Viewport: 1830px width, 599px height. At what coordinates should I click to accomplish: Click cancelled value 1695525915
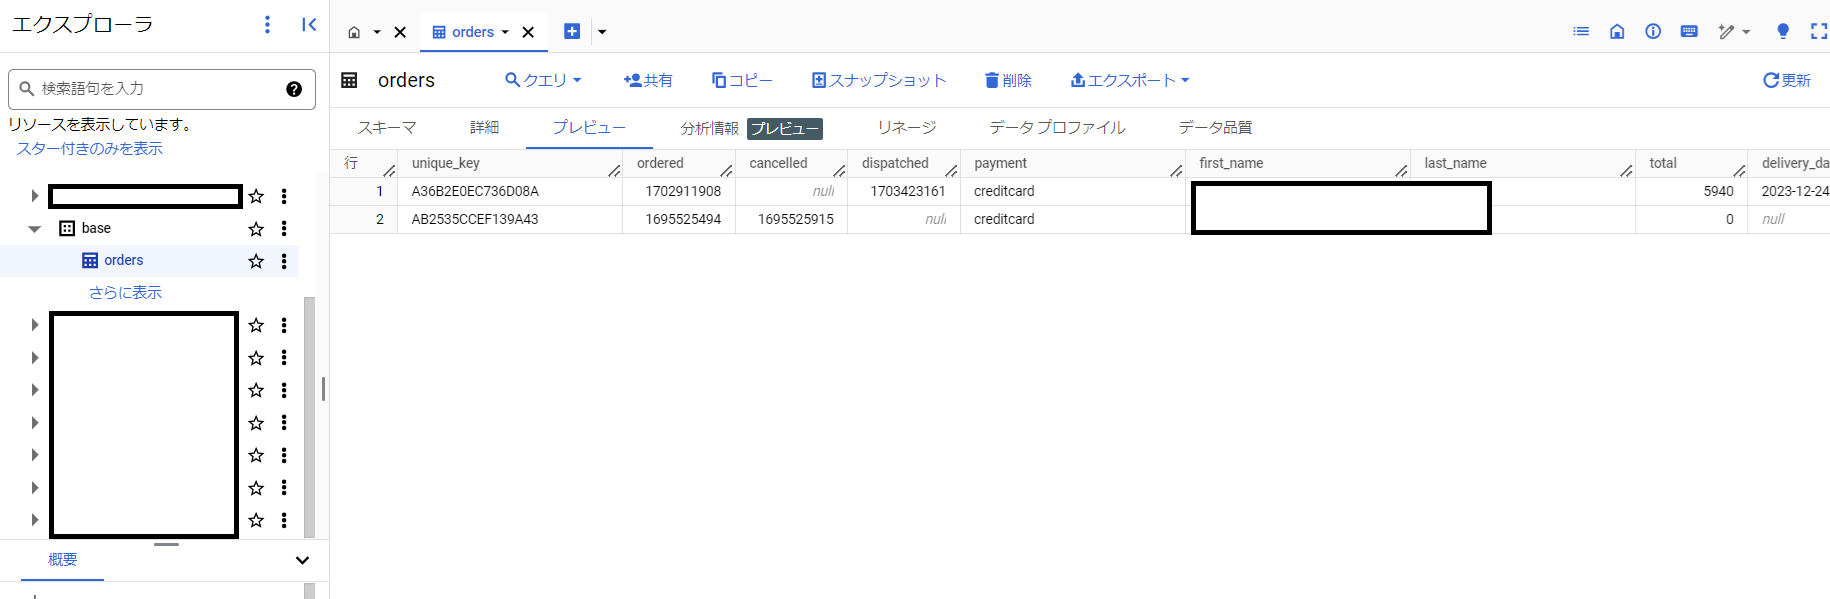(795, 220)
